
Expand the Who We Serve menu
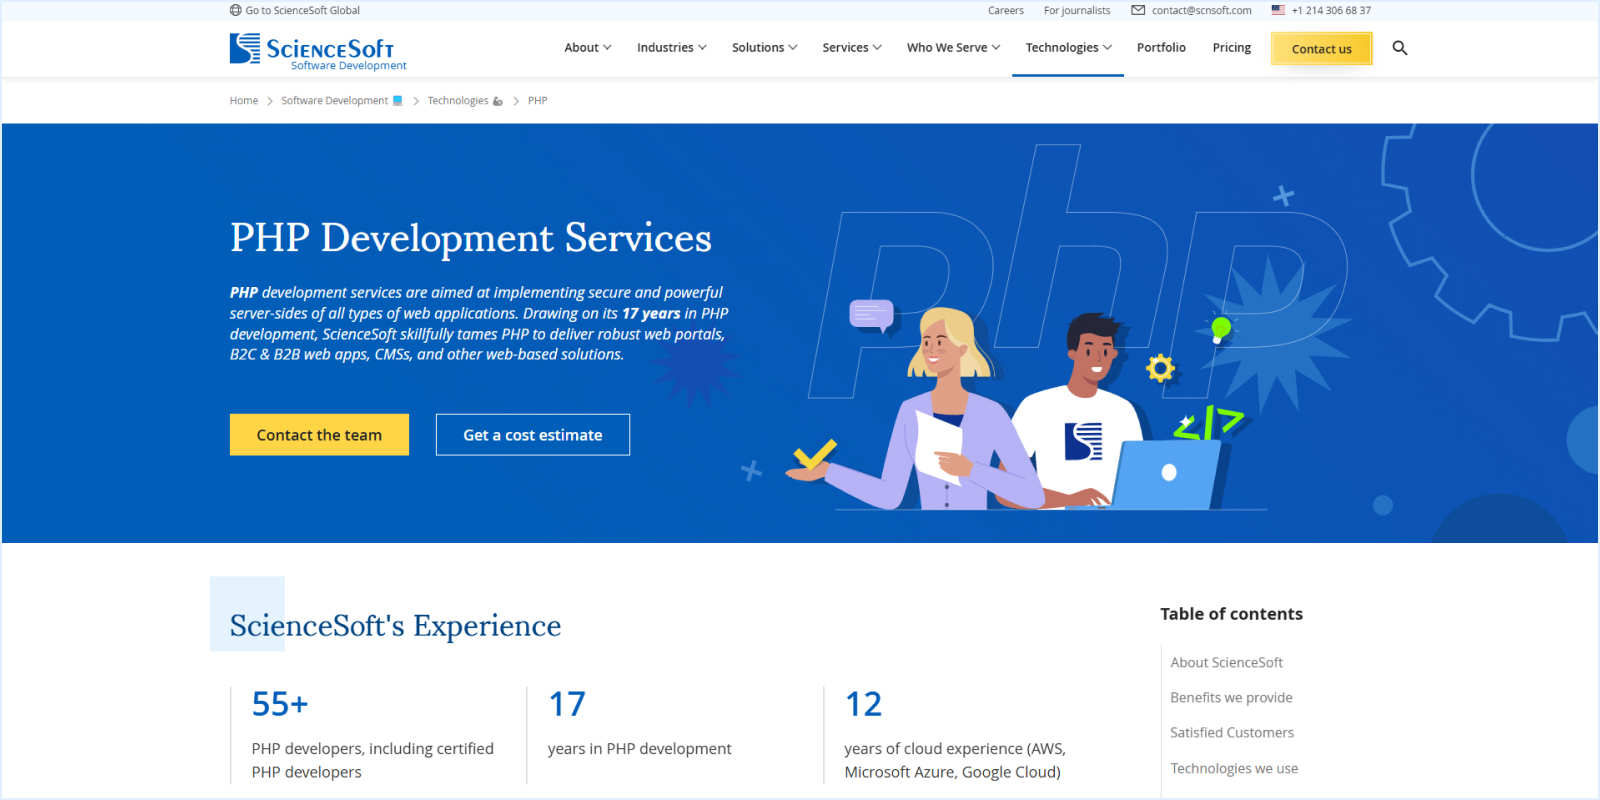tap(952, 48)
